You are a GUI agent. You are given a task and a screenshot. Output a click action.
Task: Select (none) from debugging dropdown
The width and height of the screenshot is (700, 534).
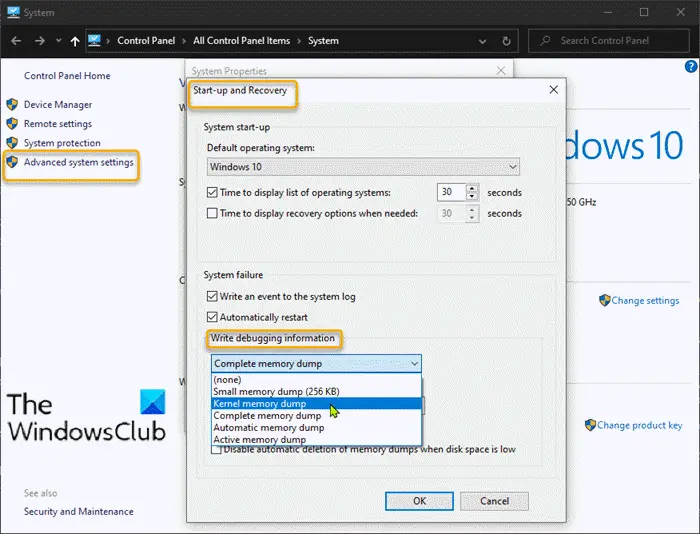coord(317,380)
